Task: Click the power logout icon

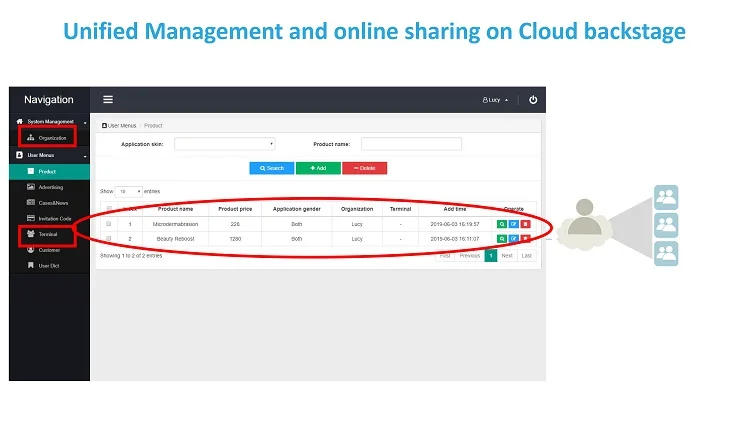Action: [533, 100]
